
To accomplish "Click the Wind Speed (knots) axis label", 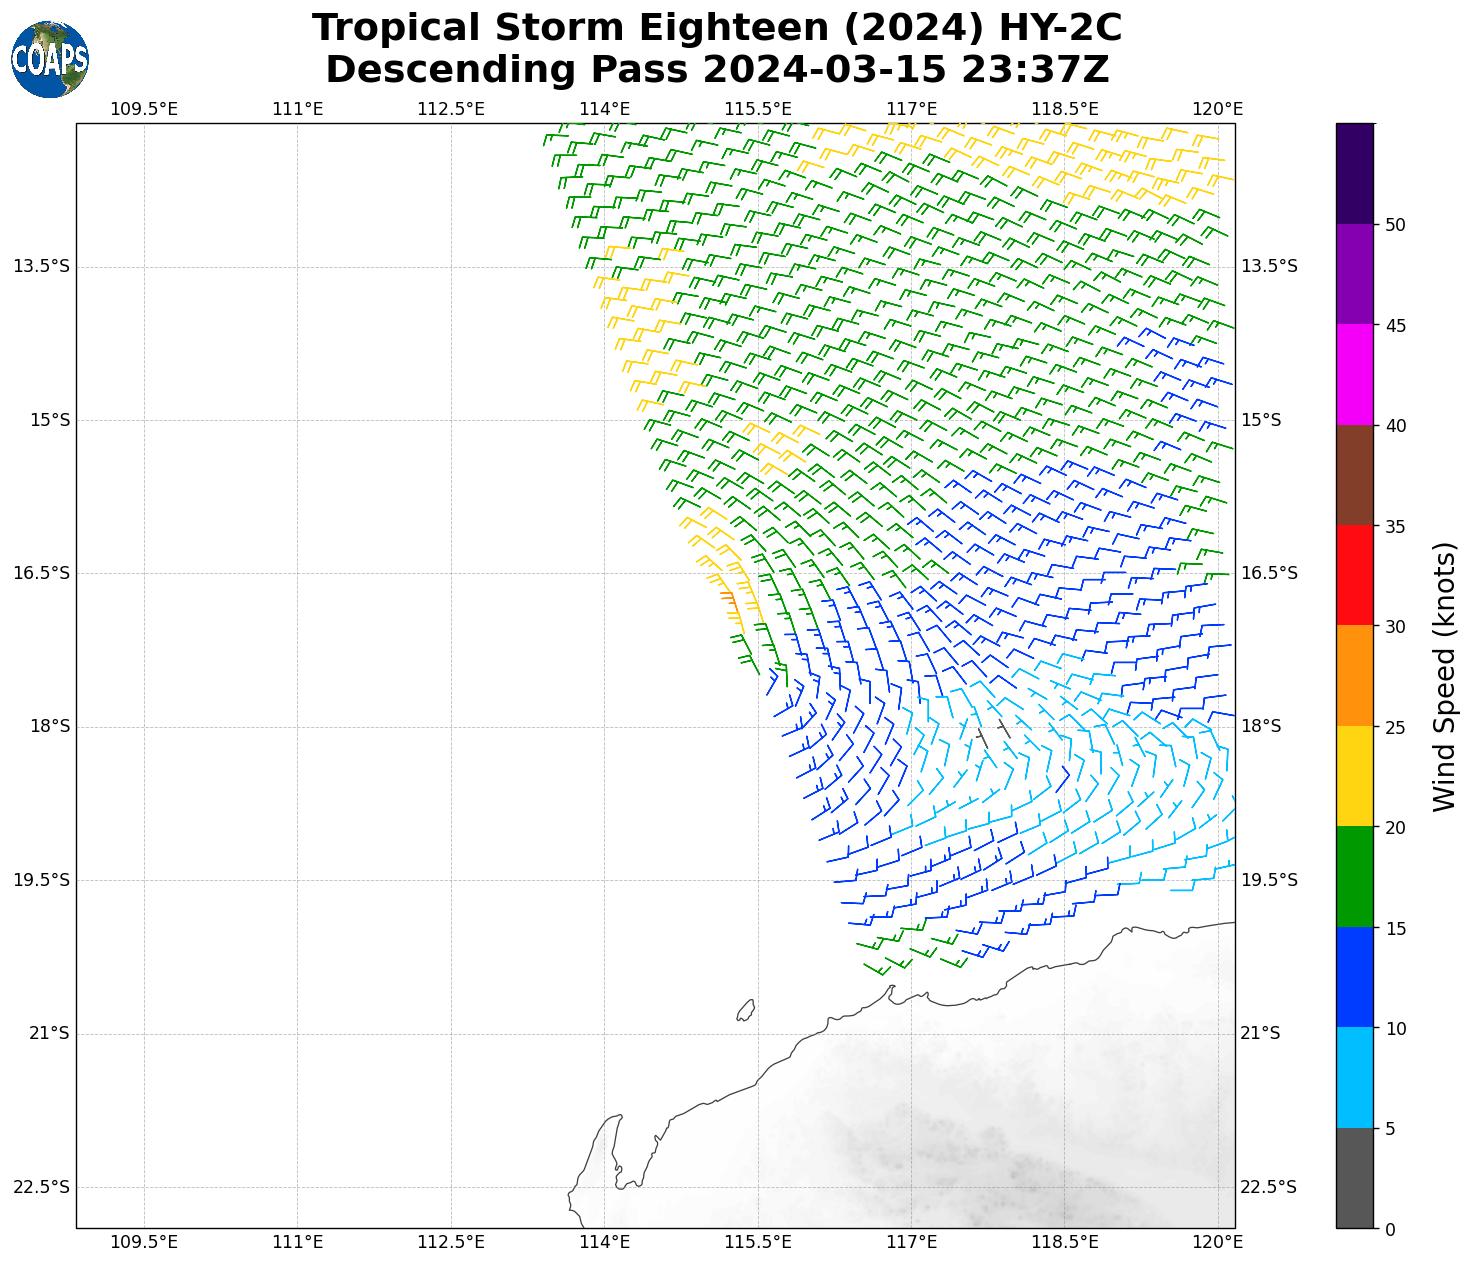I will click(x=1445, y=677).
